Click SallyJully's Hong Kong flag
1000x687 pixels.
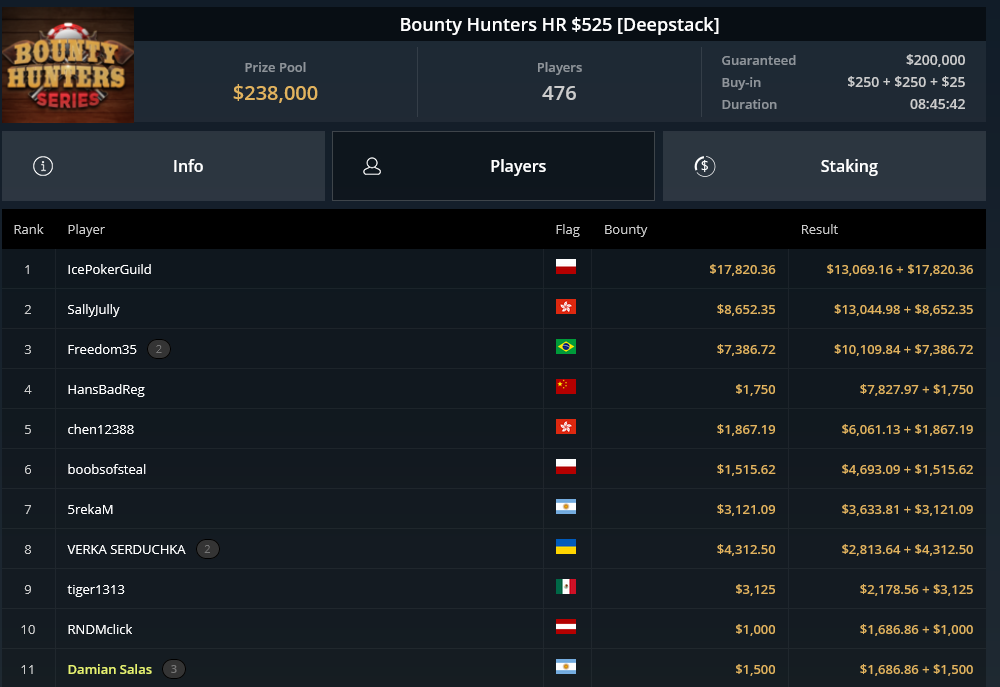566,307
